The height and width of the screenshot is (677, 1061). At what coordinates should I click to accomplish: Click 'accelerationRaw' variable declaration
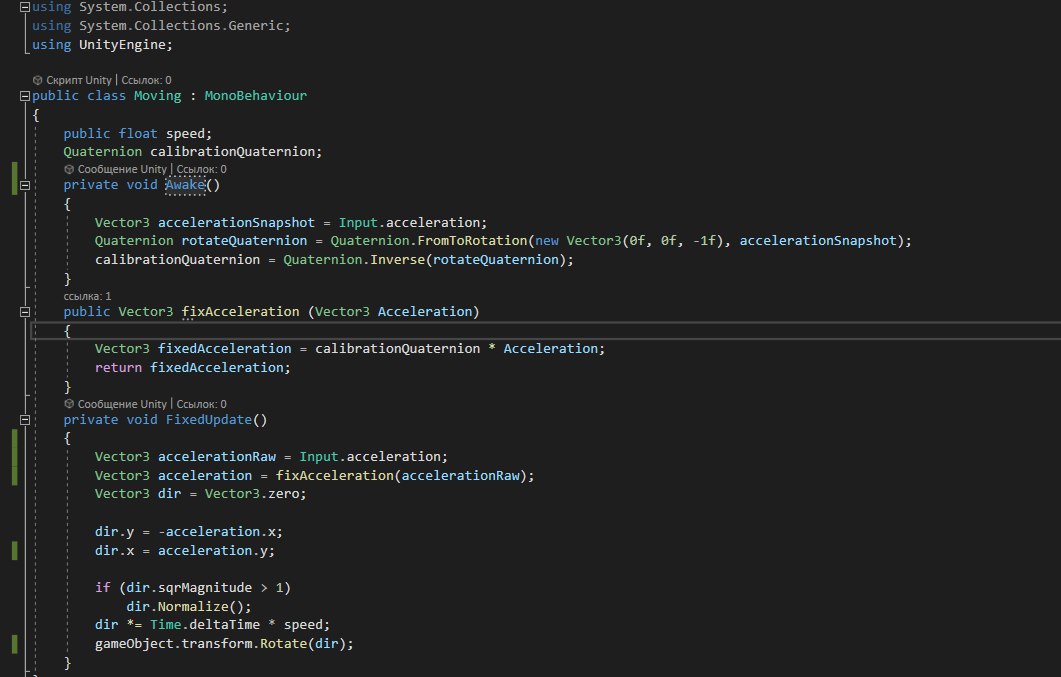217,457
